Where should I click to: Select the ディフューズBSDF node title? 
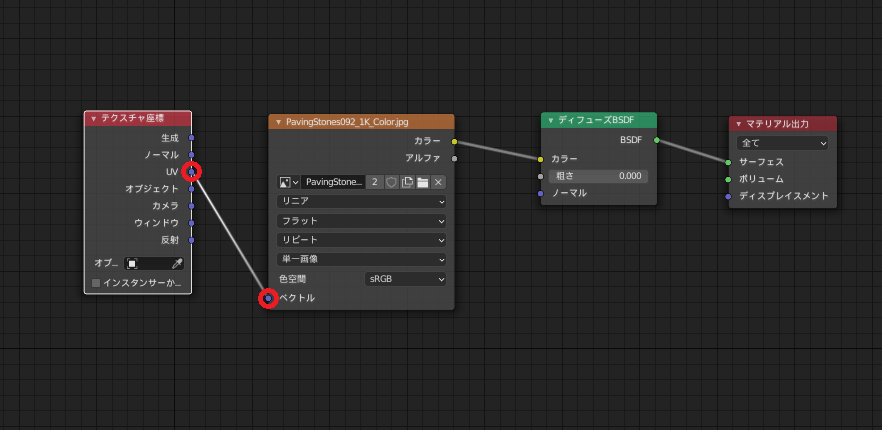pos(596,120)
